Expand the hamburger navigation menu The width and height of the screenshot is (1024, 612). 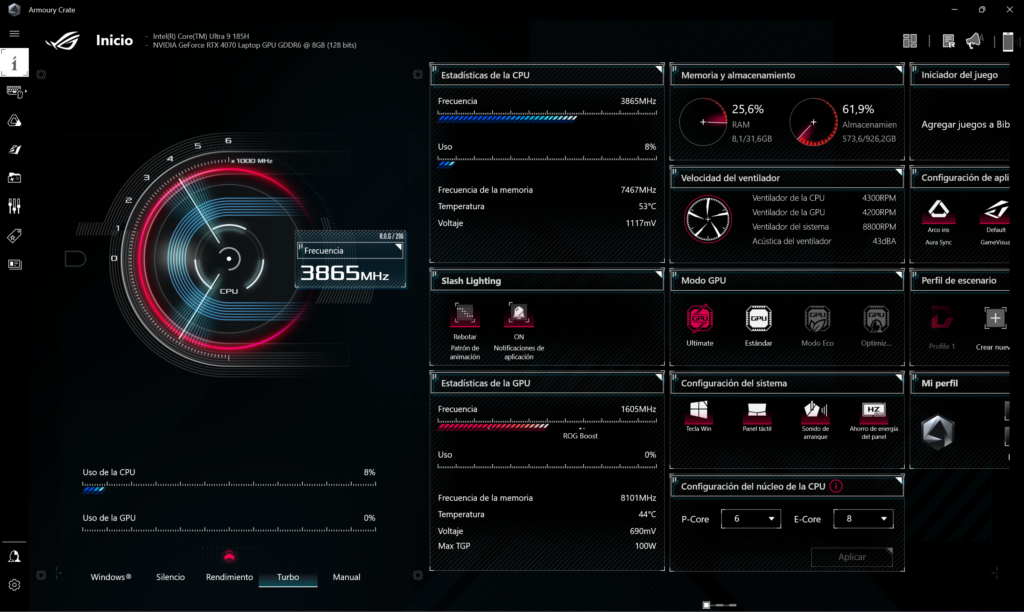tap(14, 33)
